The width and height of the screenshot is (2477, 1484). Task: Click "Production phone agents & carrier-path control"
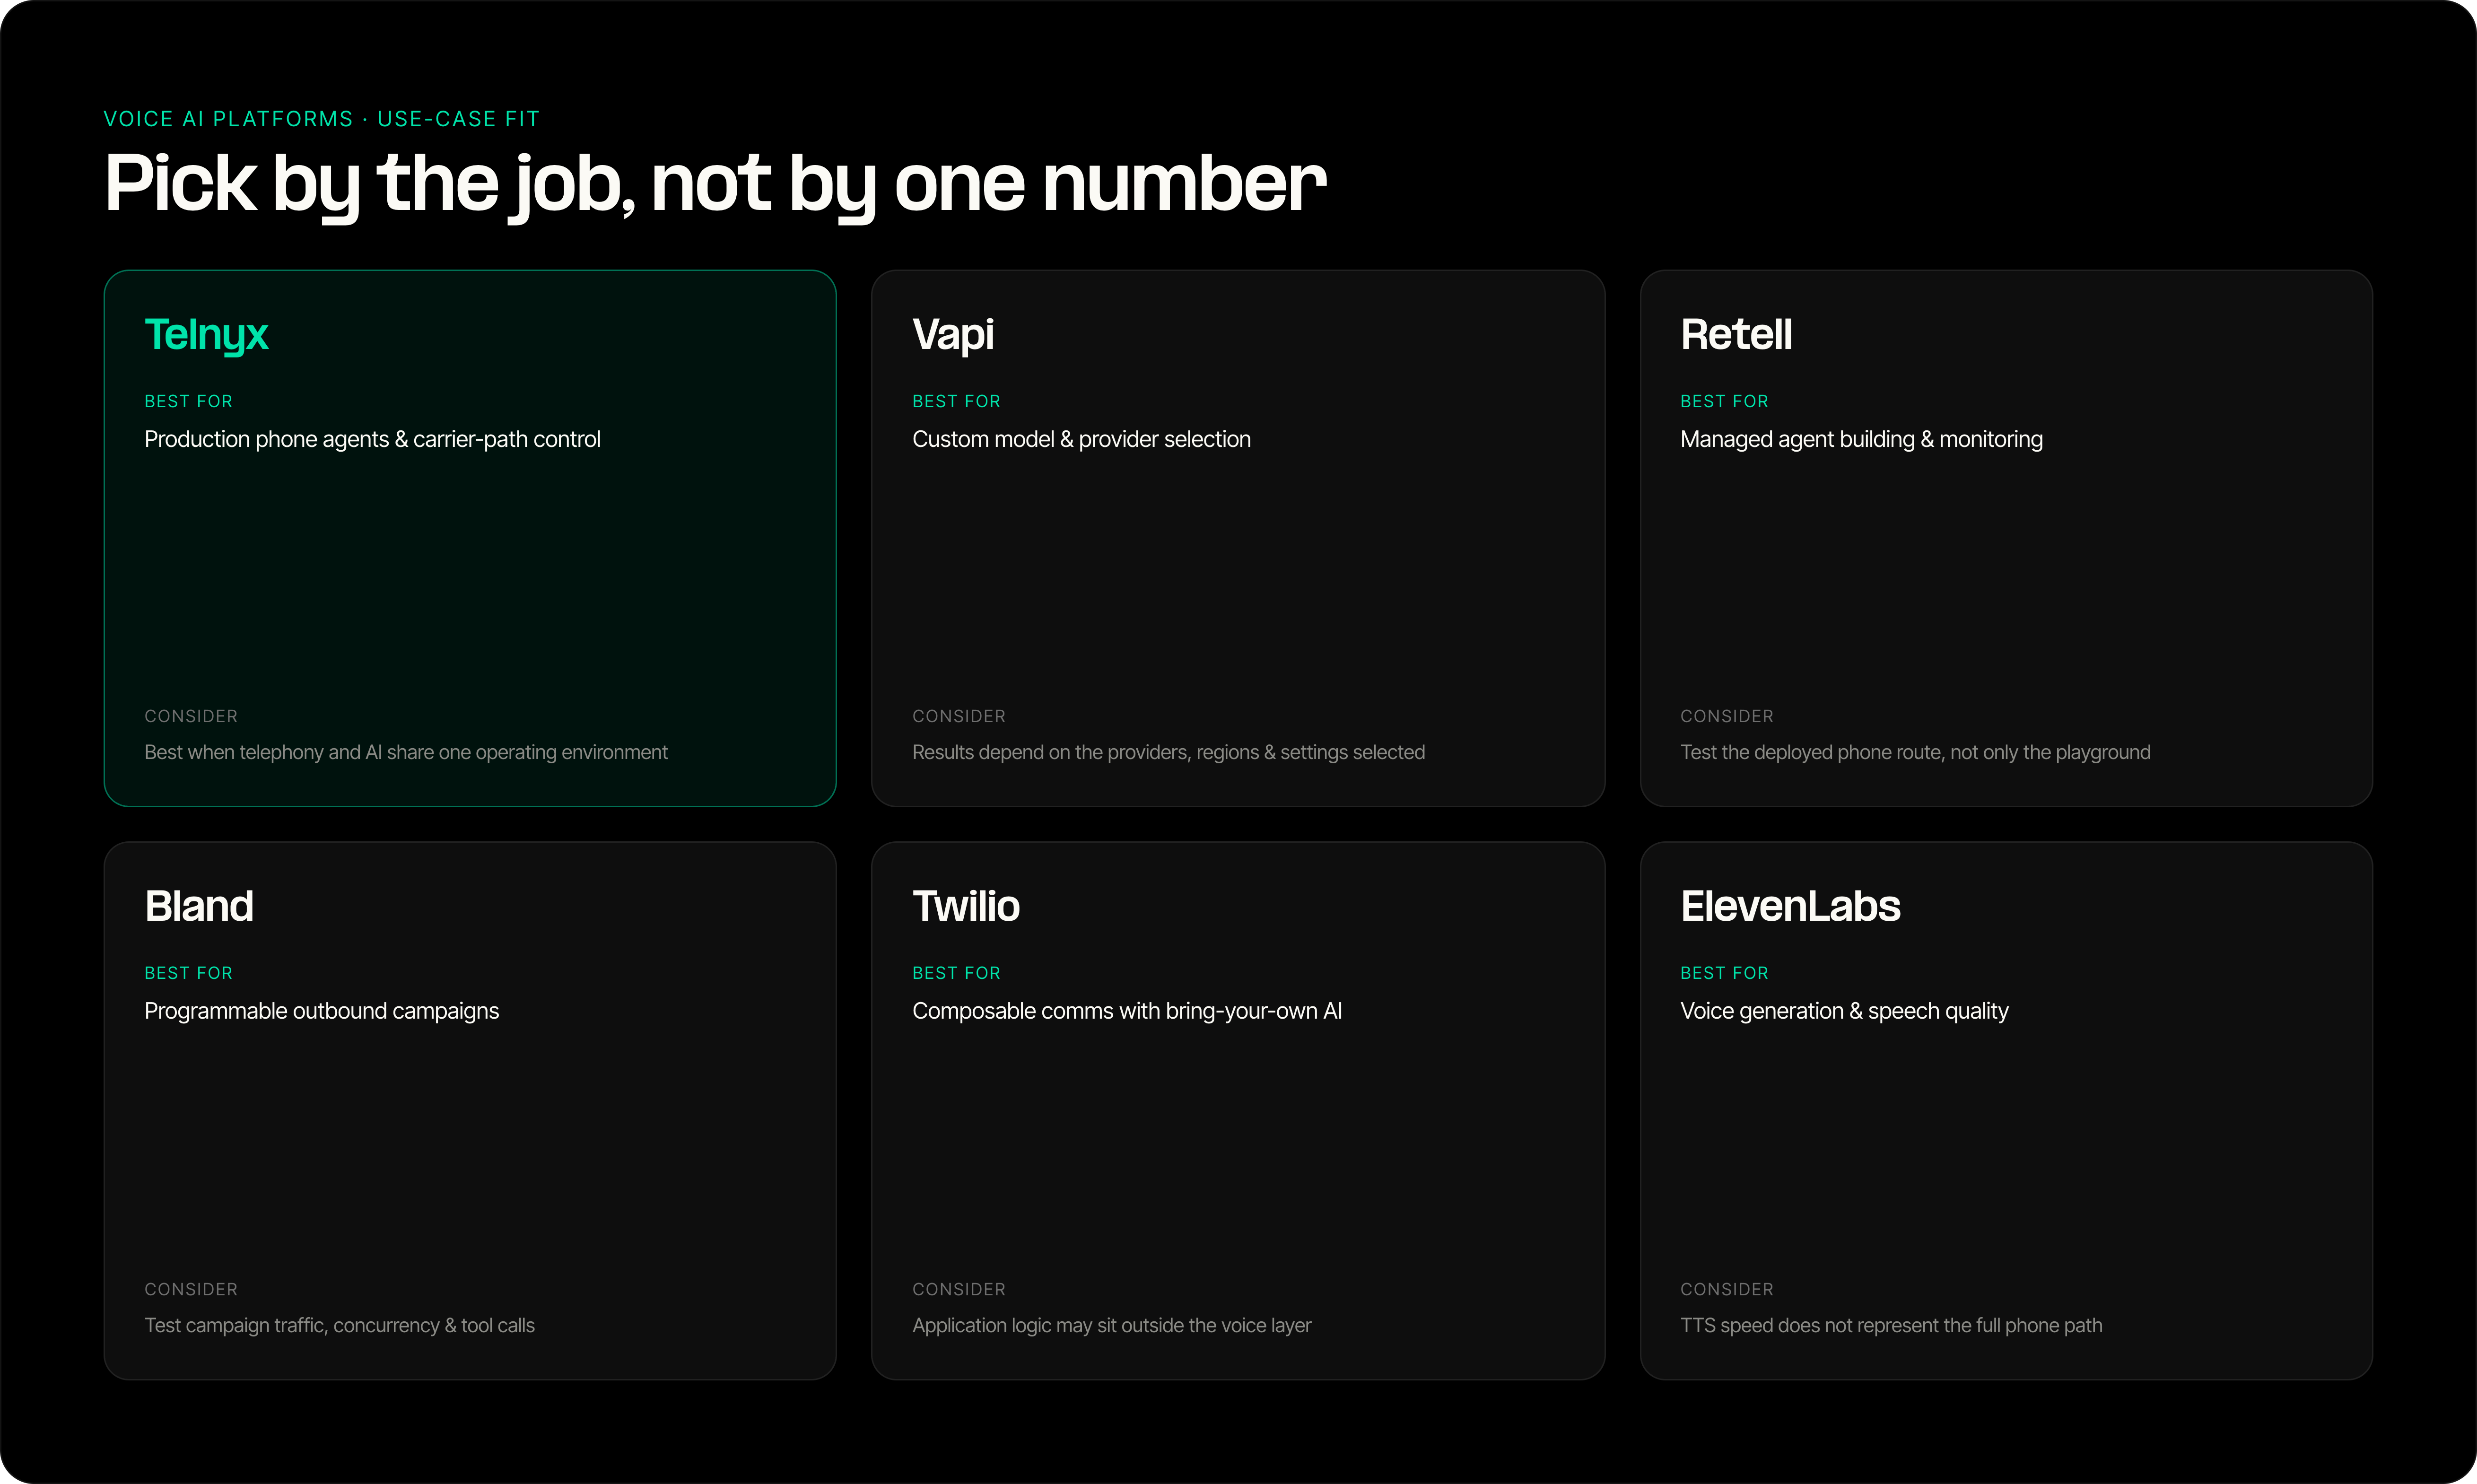pos(372,440)
